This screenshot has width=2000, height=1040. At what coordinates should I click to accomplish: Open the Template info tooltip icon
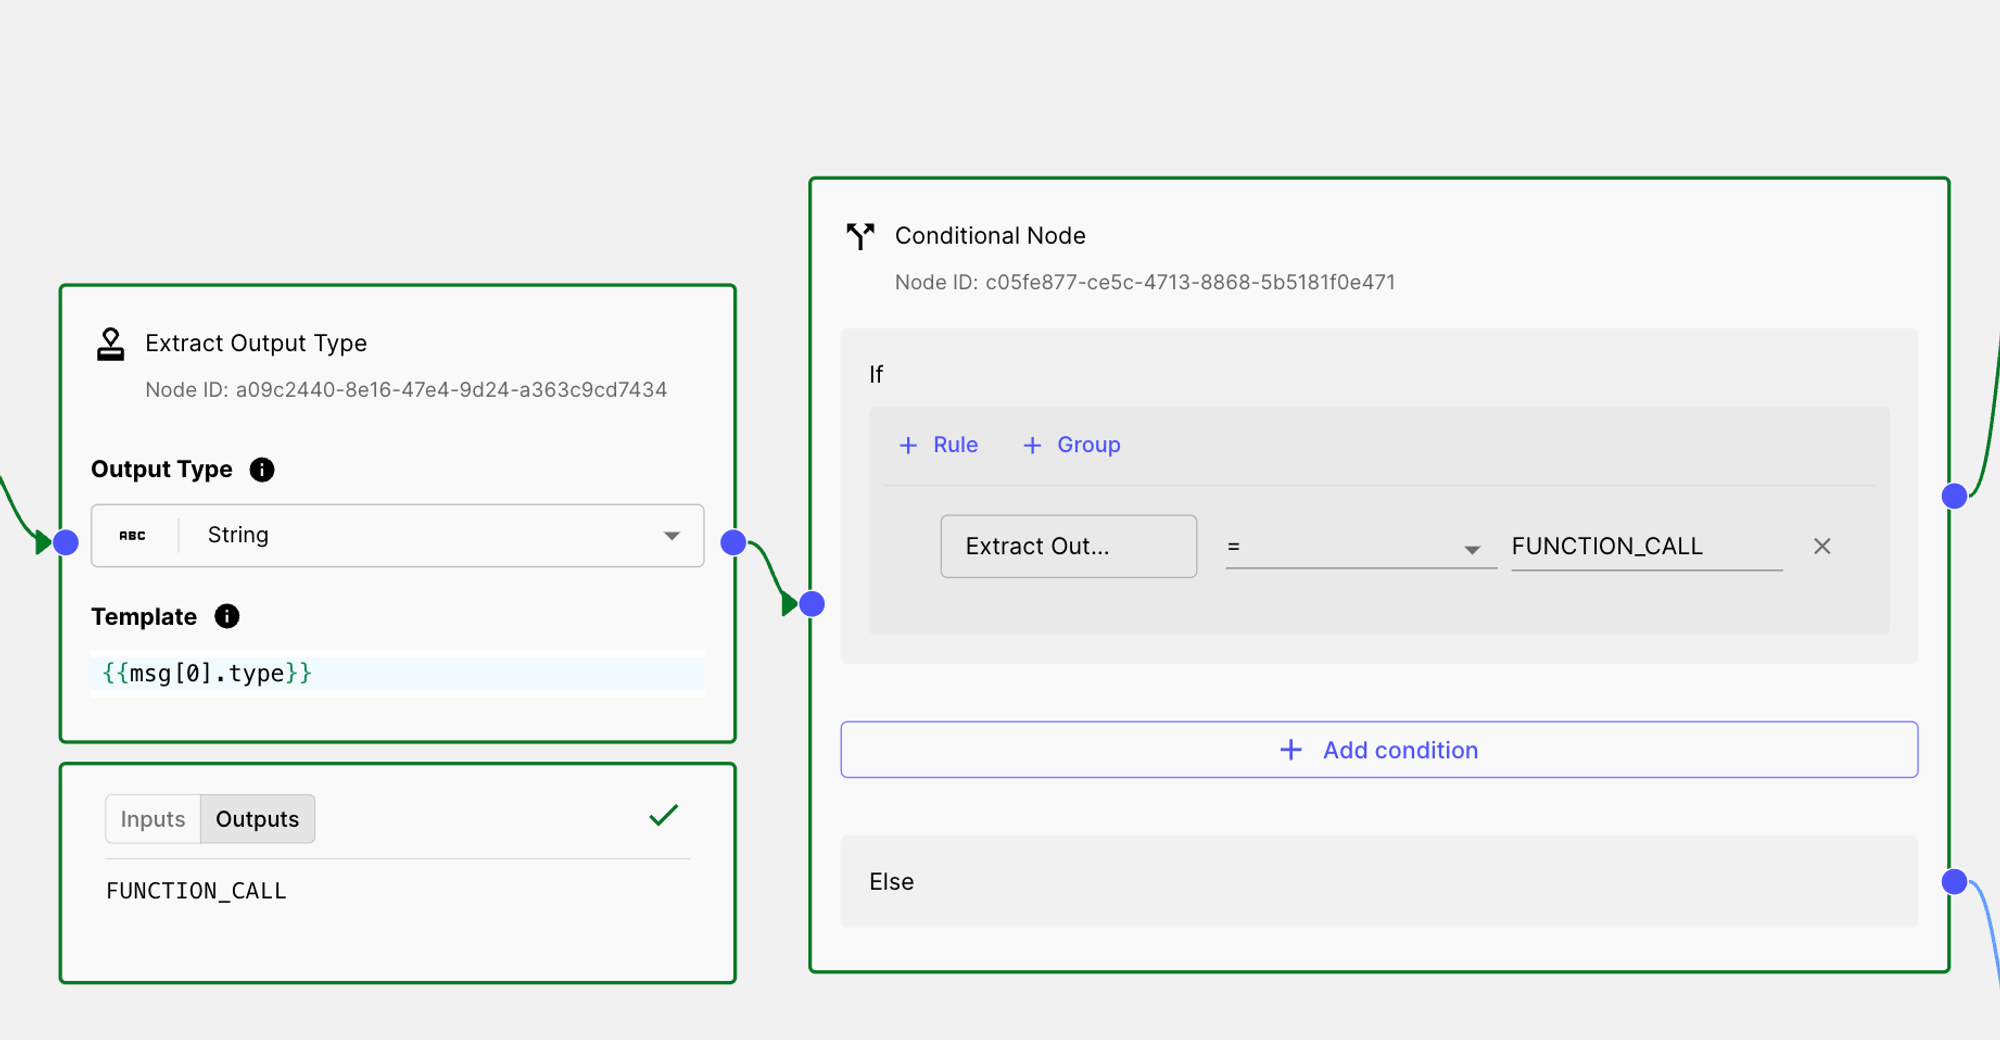click(227, 616)
